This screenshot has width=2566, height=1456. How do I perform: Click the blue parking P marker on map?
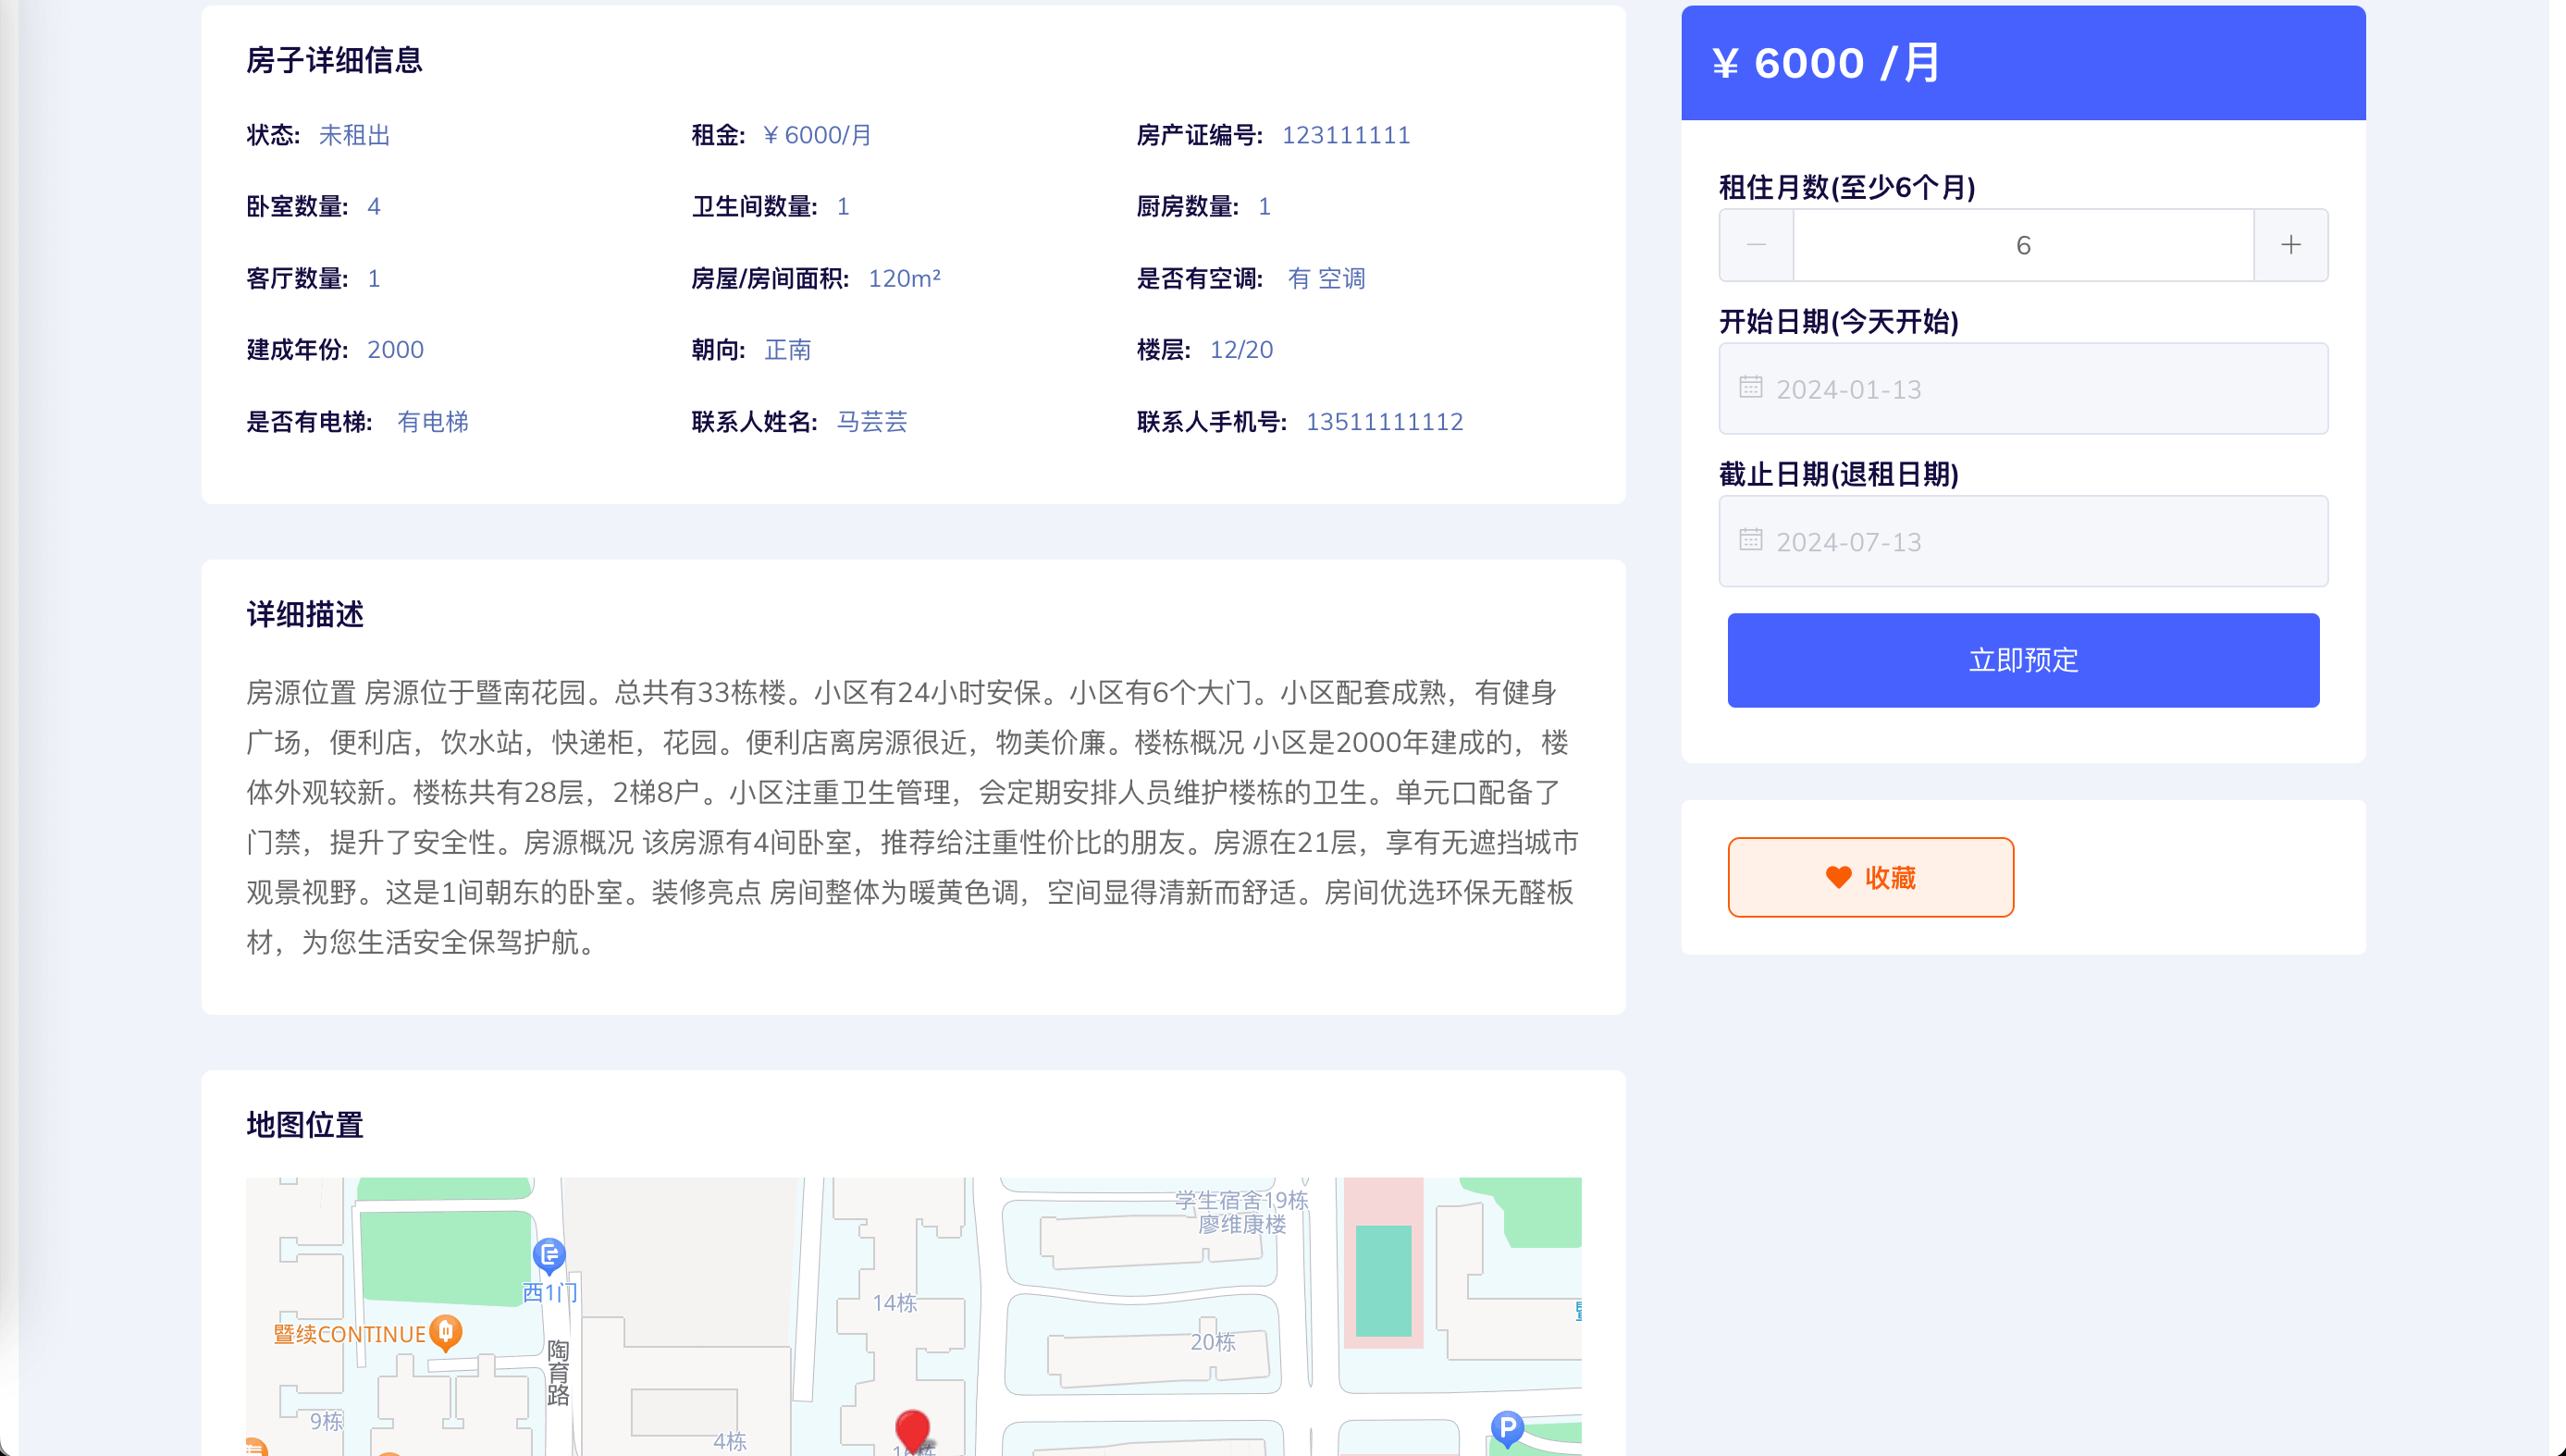pyautogui.click(x=1506, y=1427)
